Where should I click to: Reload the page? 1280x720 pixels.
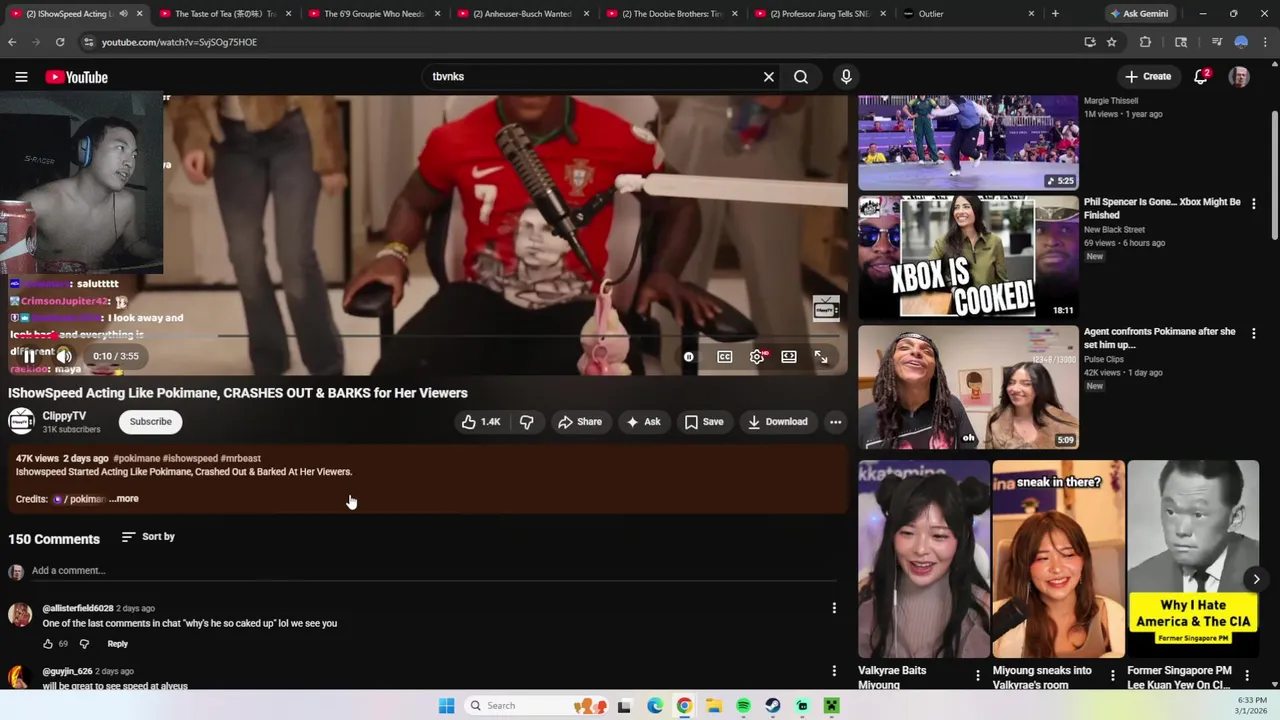60,42
